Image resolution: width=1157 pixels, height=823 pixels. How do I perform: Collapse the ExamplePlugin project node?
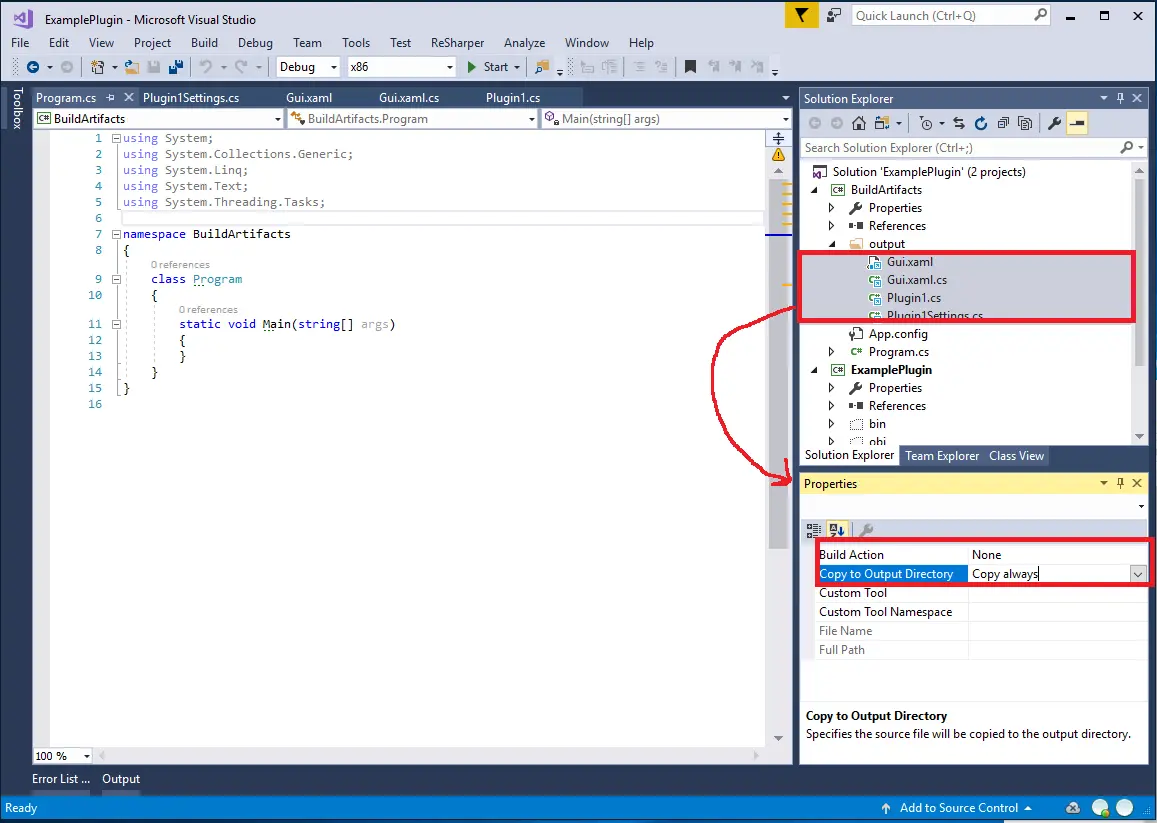[815, 370]
